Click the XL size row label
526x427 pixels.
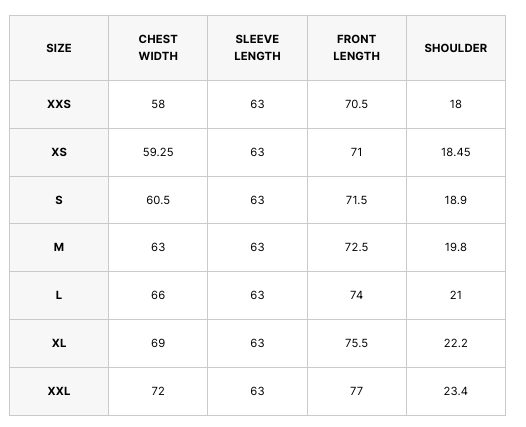coord(59,343)
